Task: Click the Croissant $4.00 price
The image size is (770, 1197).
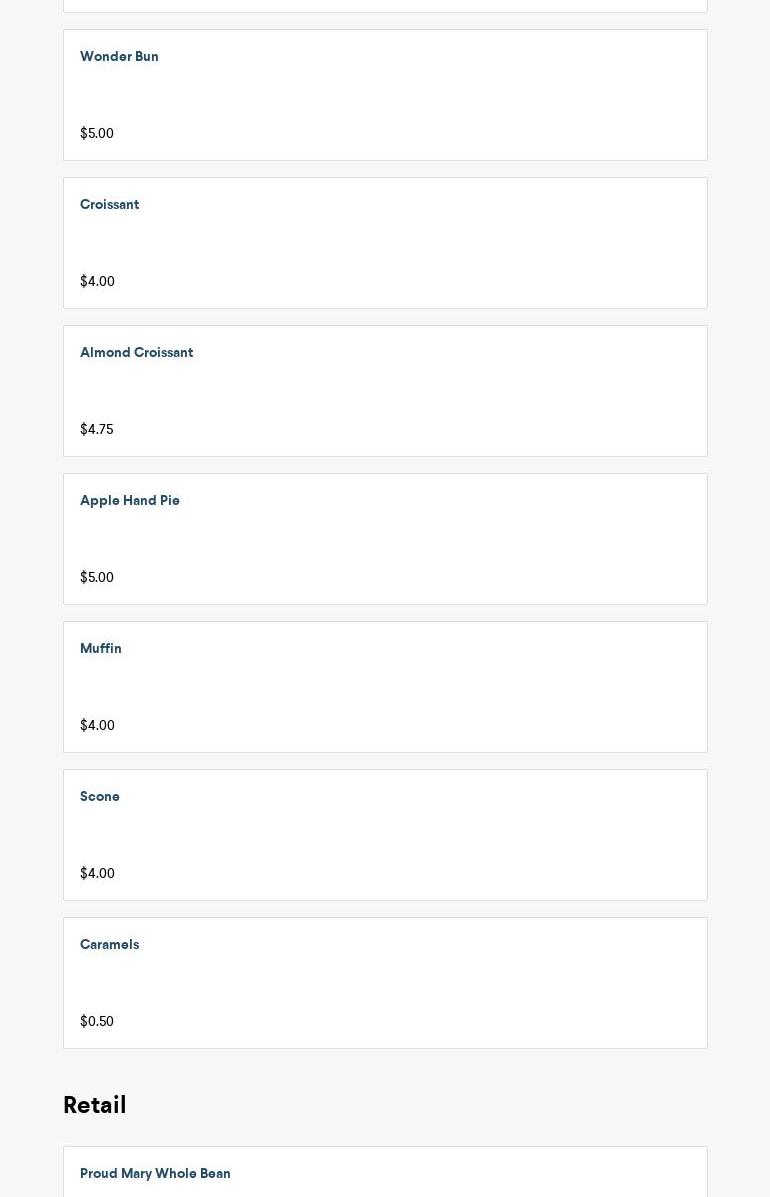Action: 97,282
